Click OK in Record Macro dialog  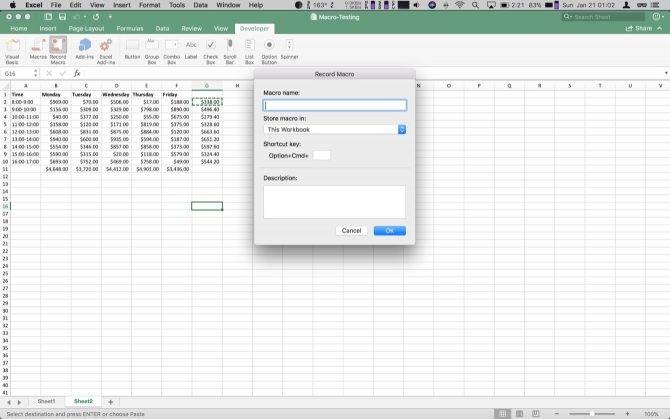coord(390,231)
